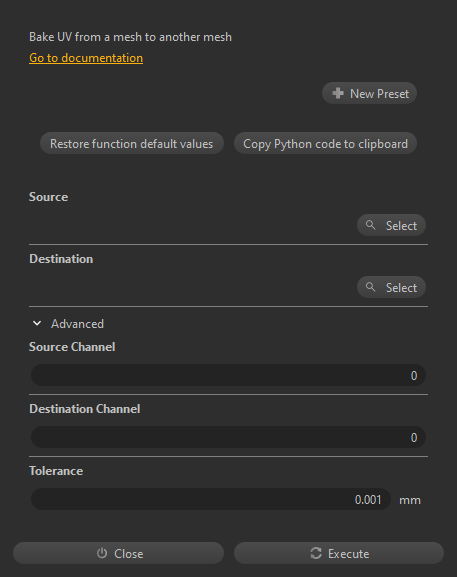457x577 pixels.
Task: Focus the Destination Channel value field
Action: point(228,437)
